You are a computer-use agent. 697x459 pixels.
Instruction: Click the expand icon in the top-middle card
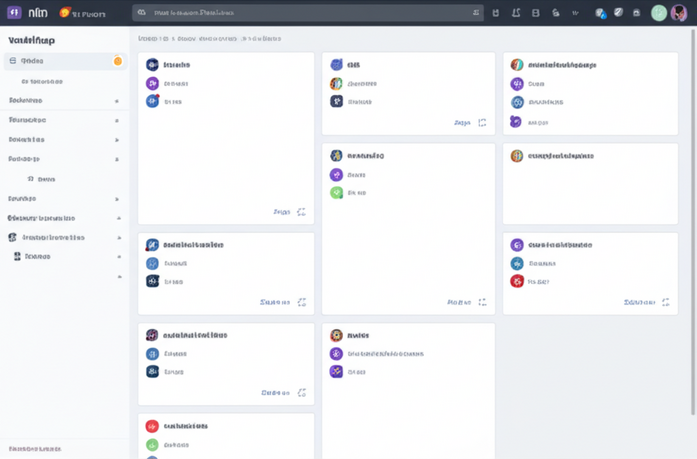pos(482,123)
